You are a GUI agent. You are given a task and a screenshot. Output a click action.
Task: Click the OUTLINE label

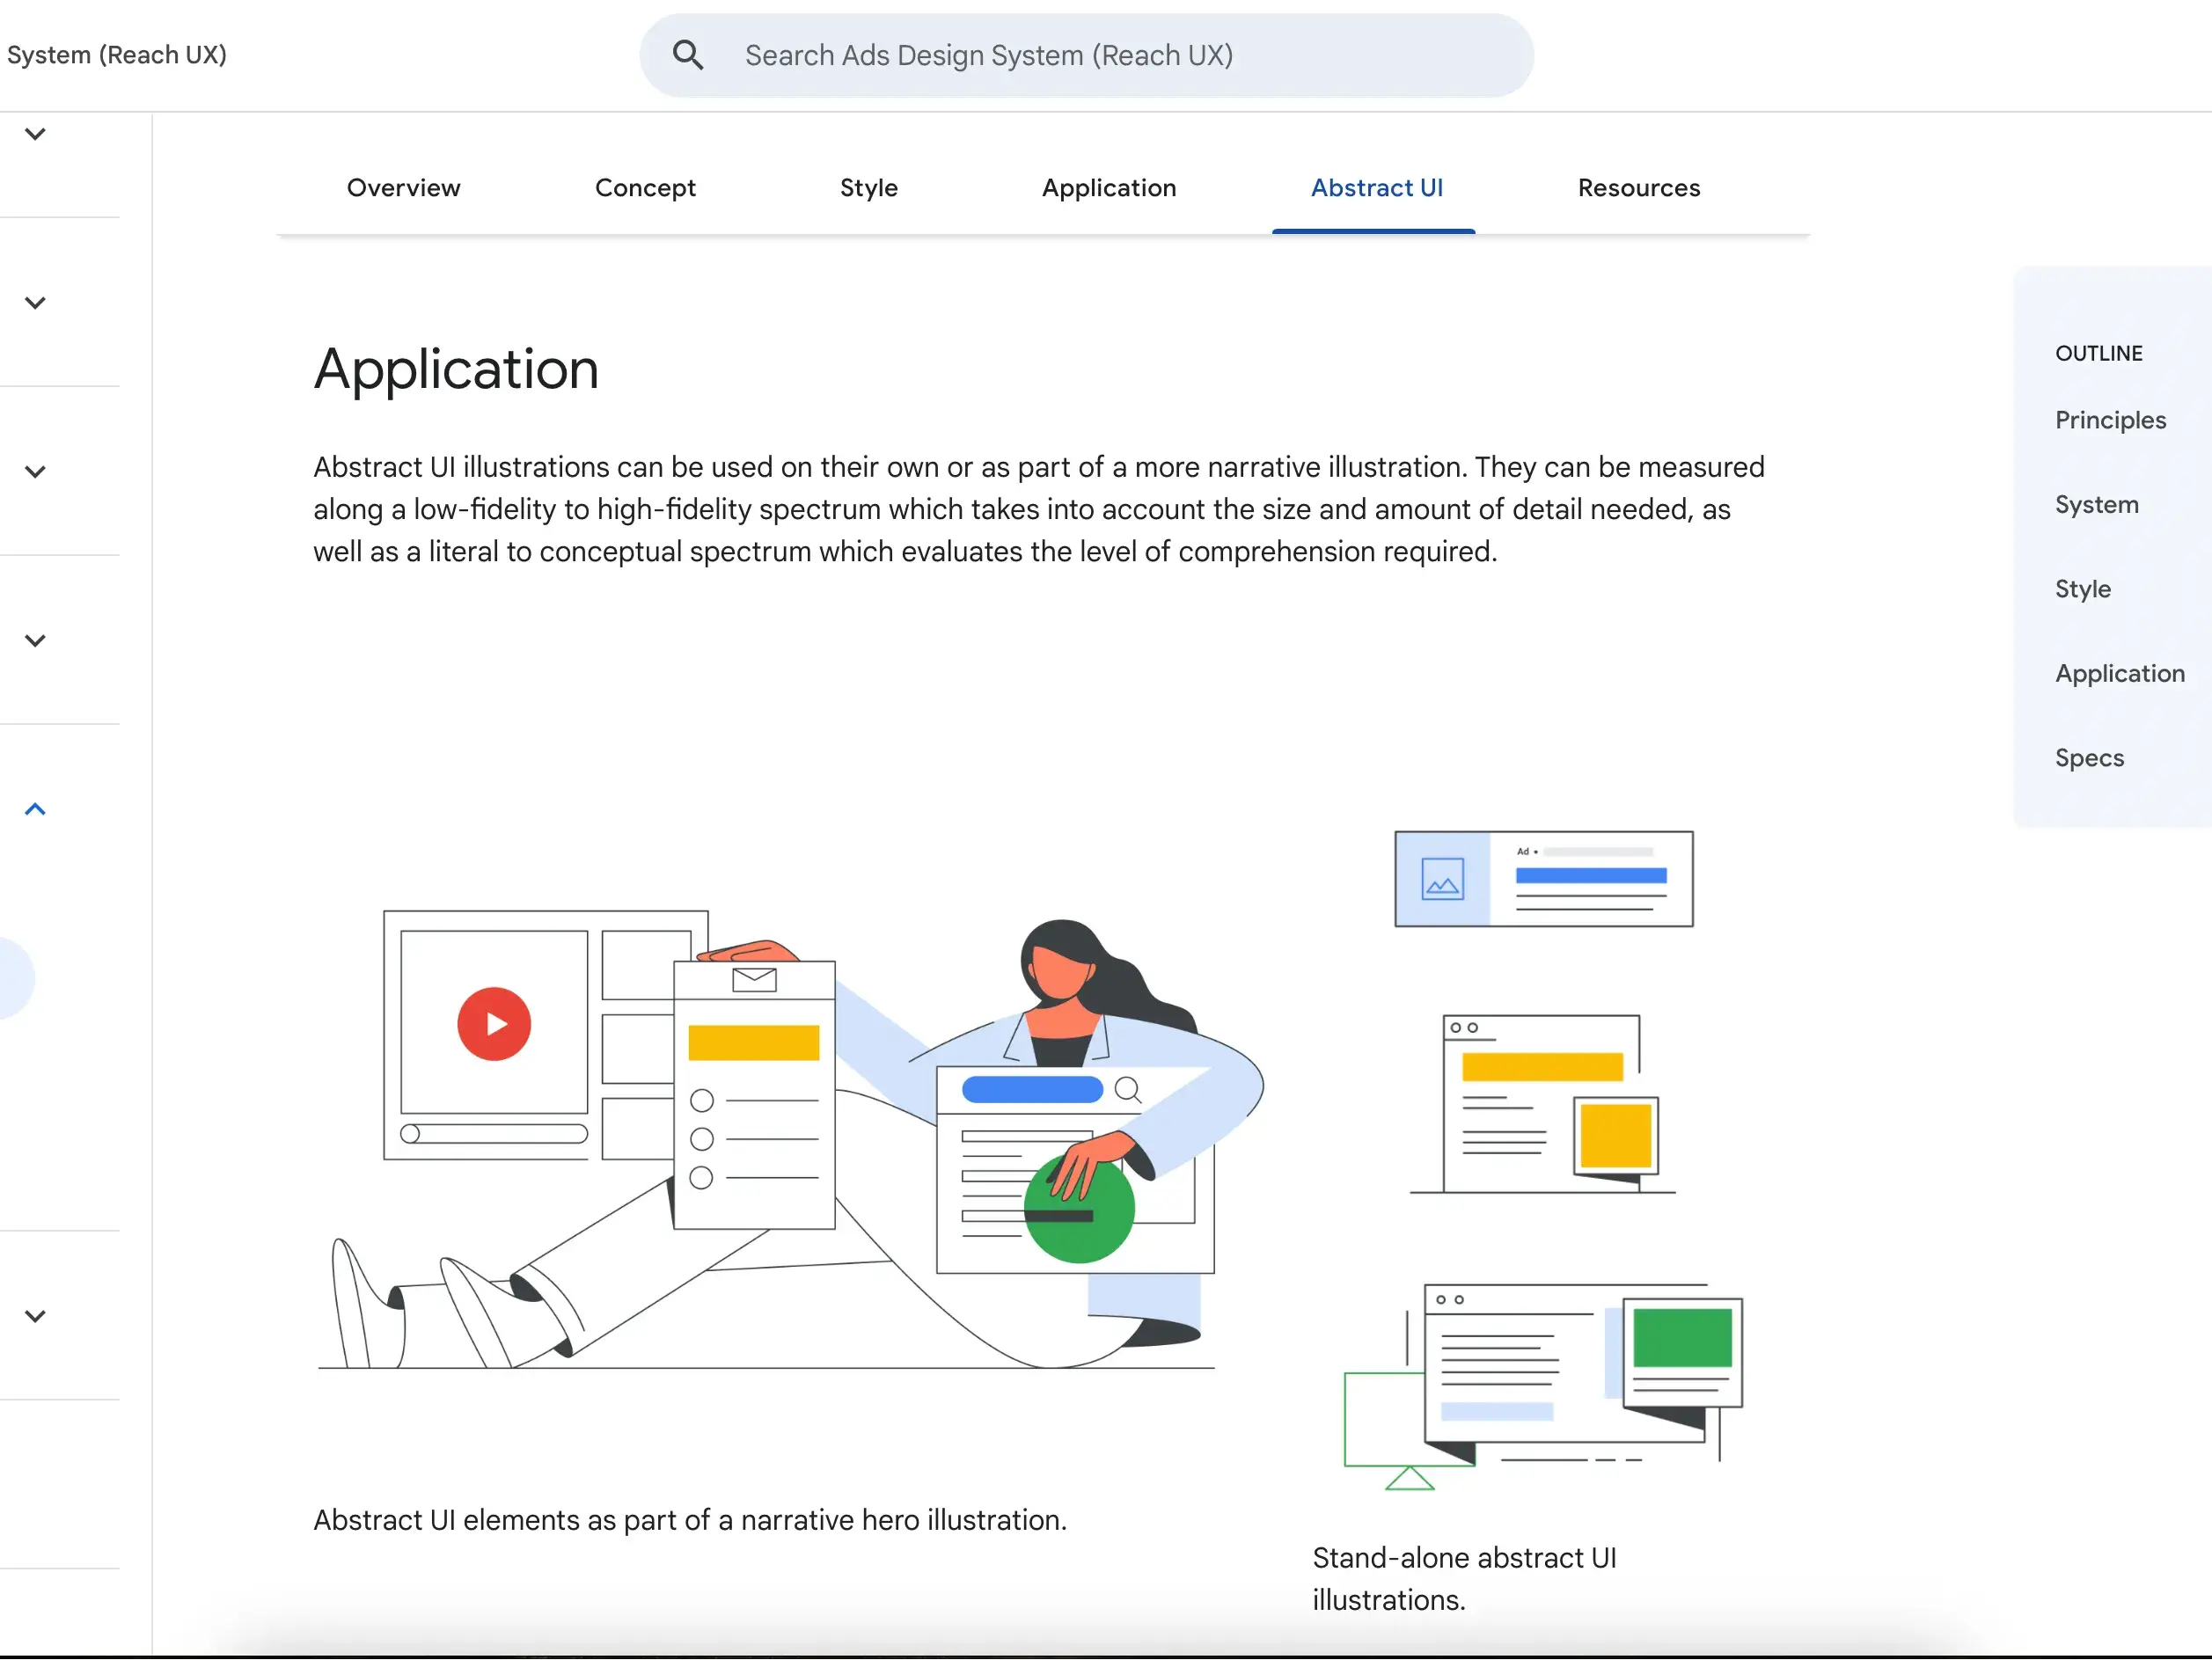click(2098, 353)
